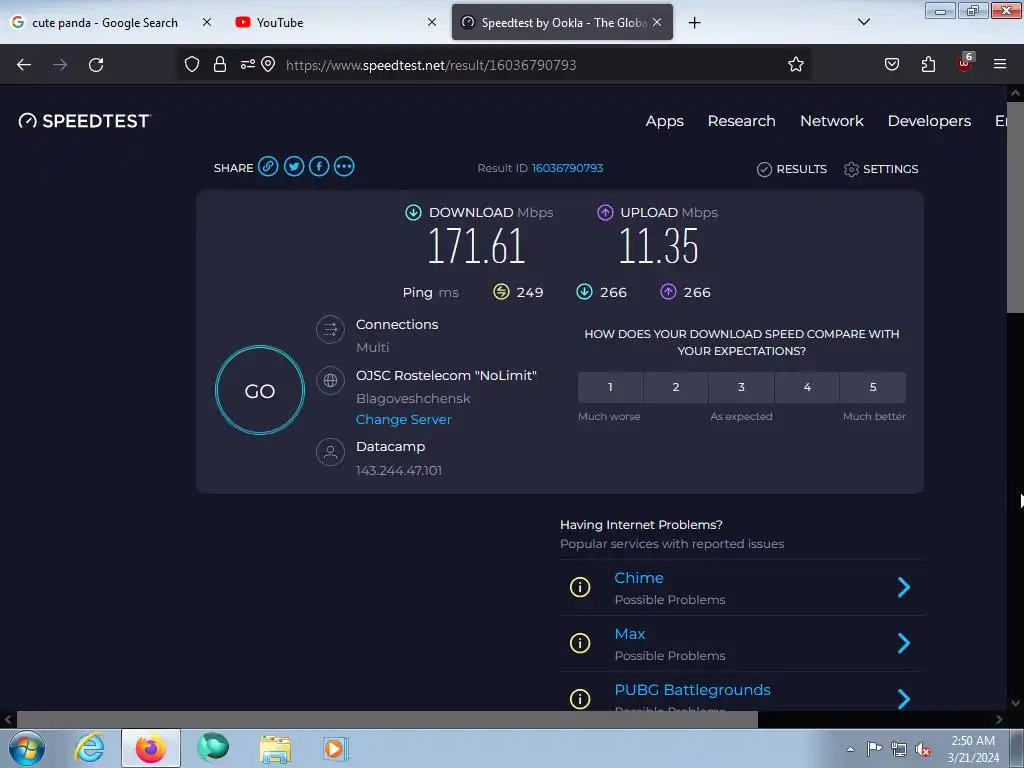Image resolution: width=1024 pixels, height=768 pixels.
Task: Click Chime info warning icon
Action: (x=580, y=587)
